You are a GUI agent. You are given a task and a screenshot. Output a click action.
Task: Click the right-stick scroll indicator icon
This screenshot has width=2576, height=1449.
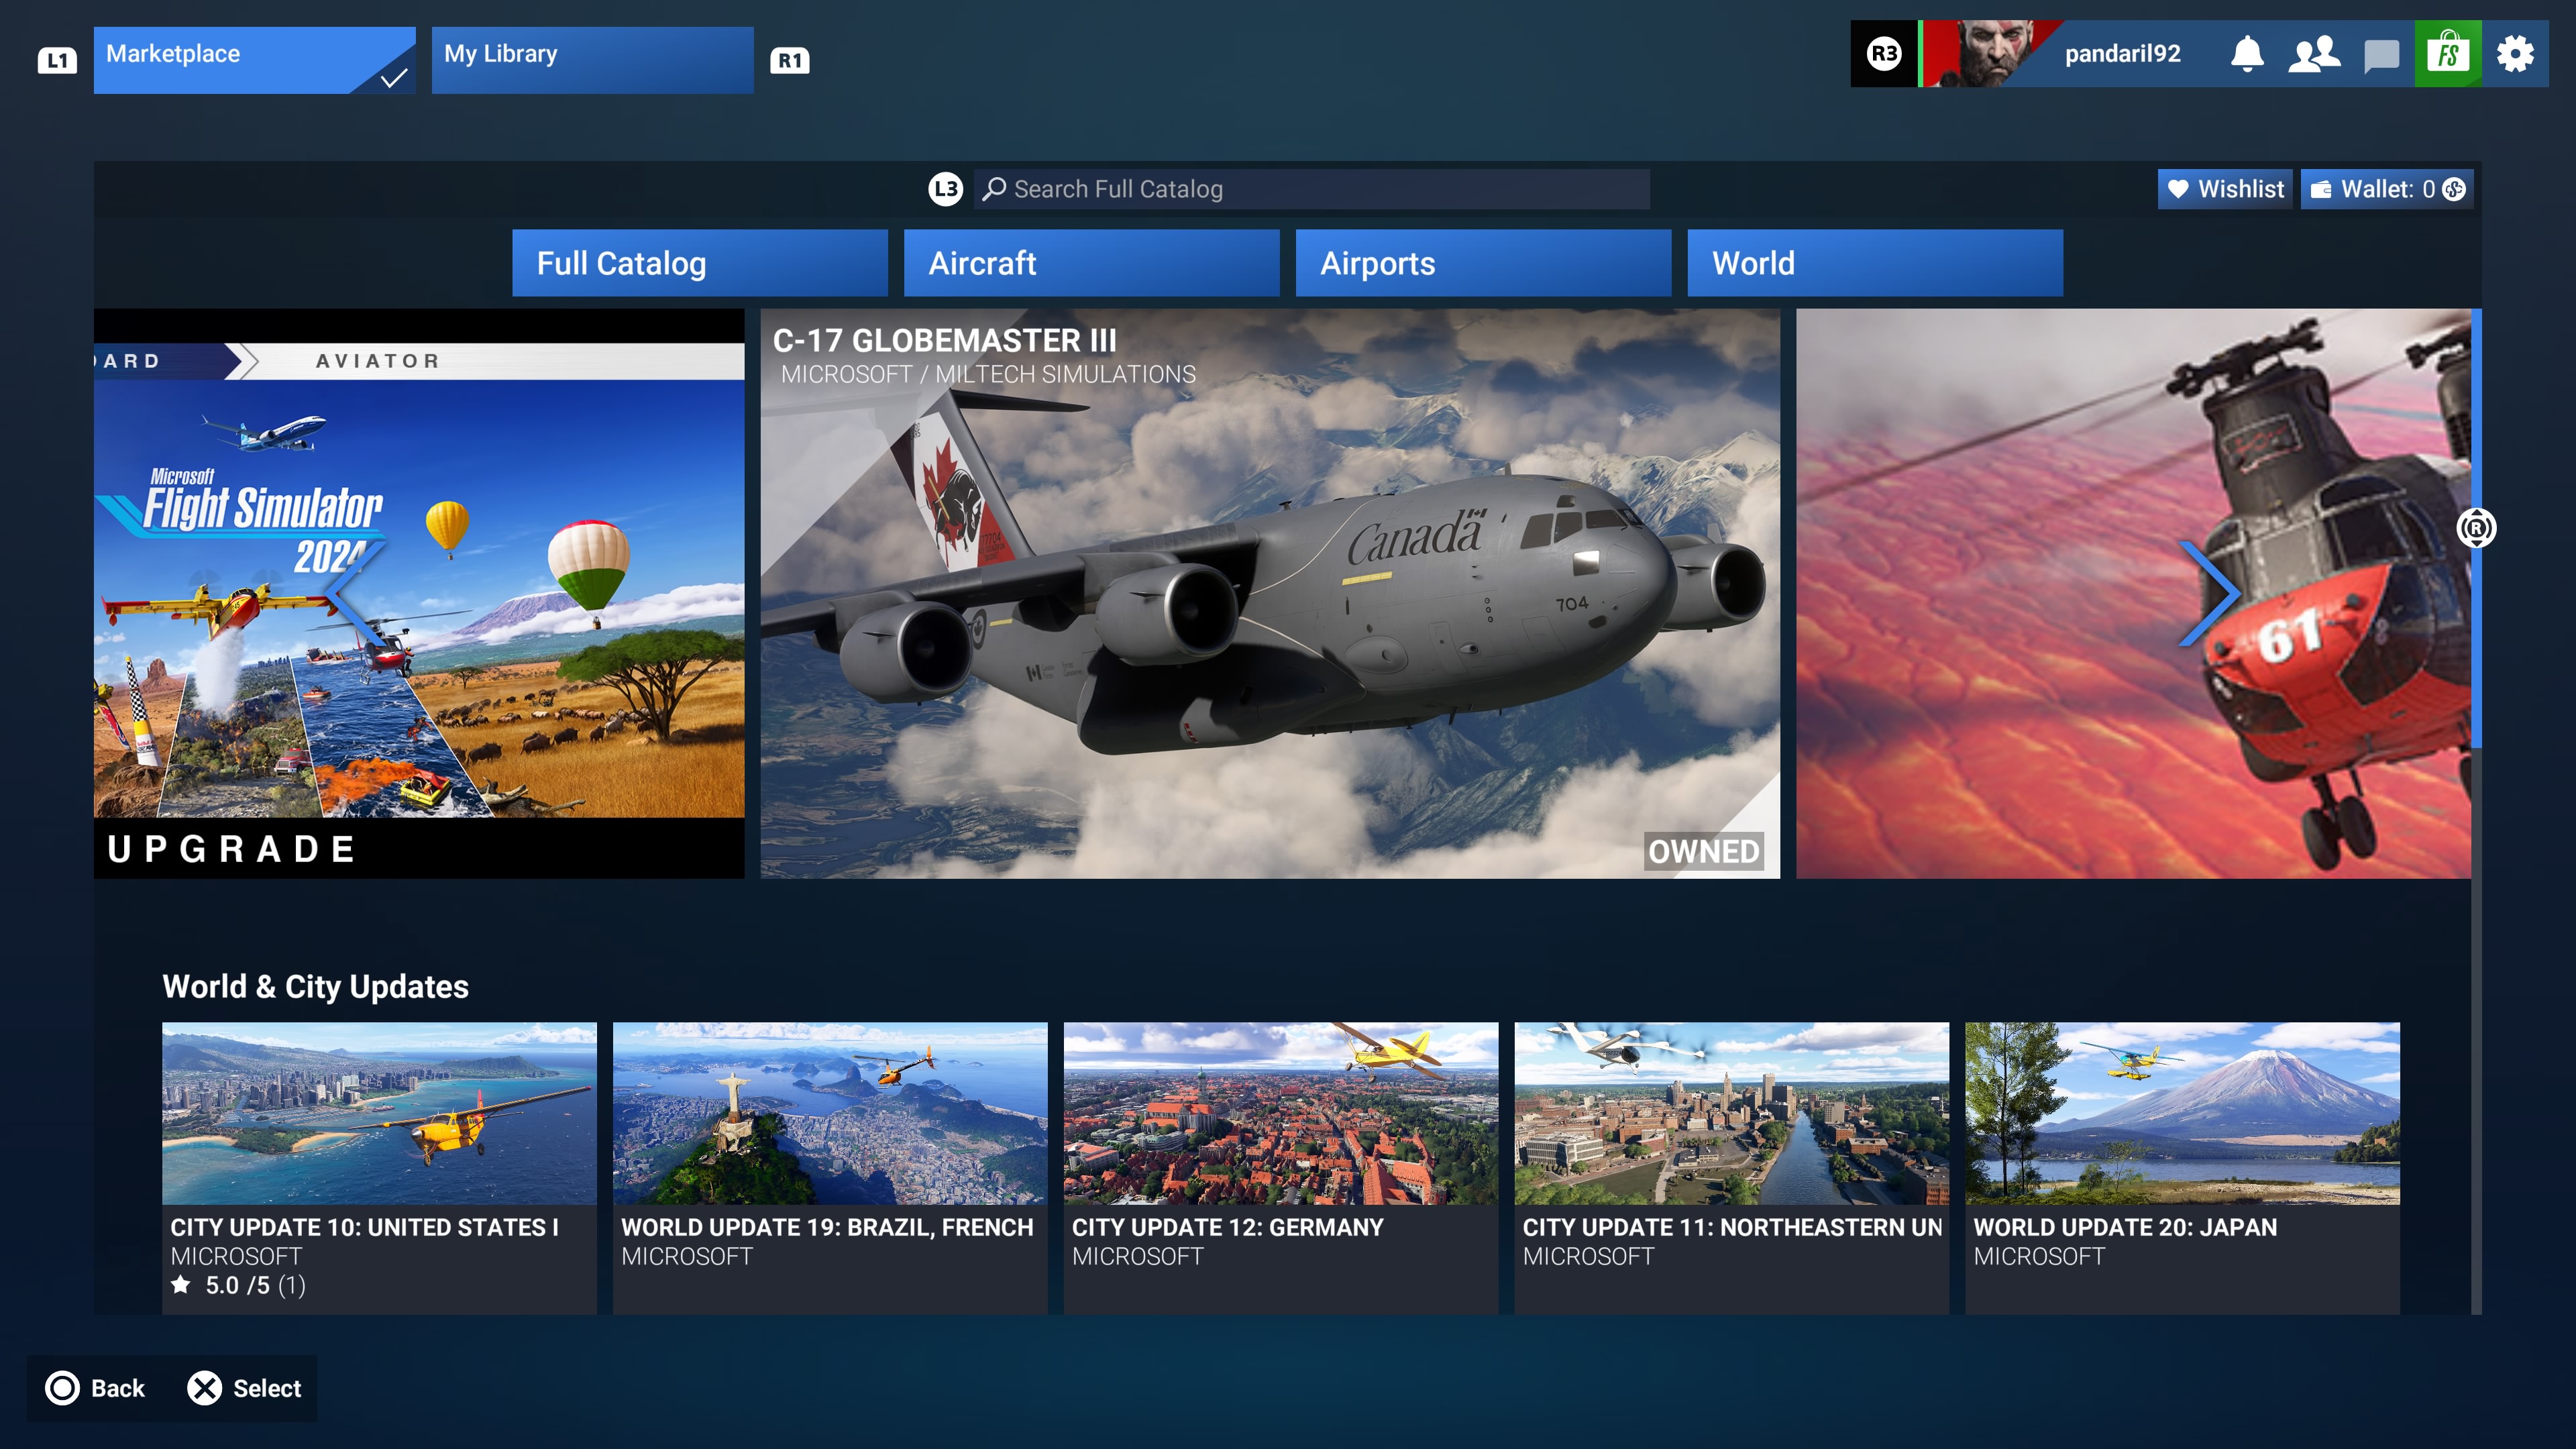(x=2476, y=528)
